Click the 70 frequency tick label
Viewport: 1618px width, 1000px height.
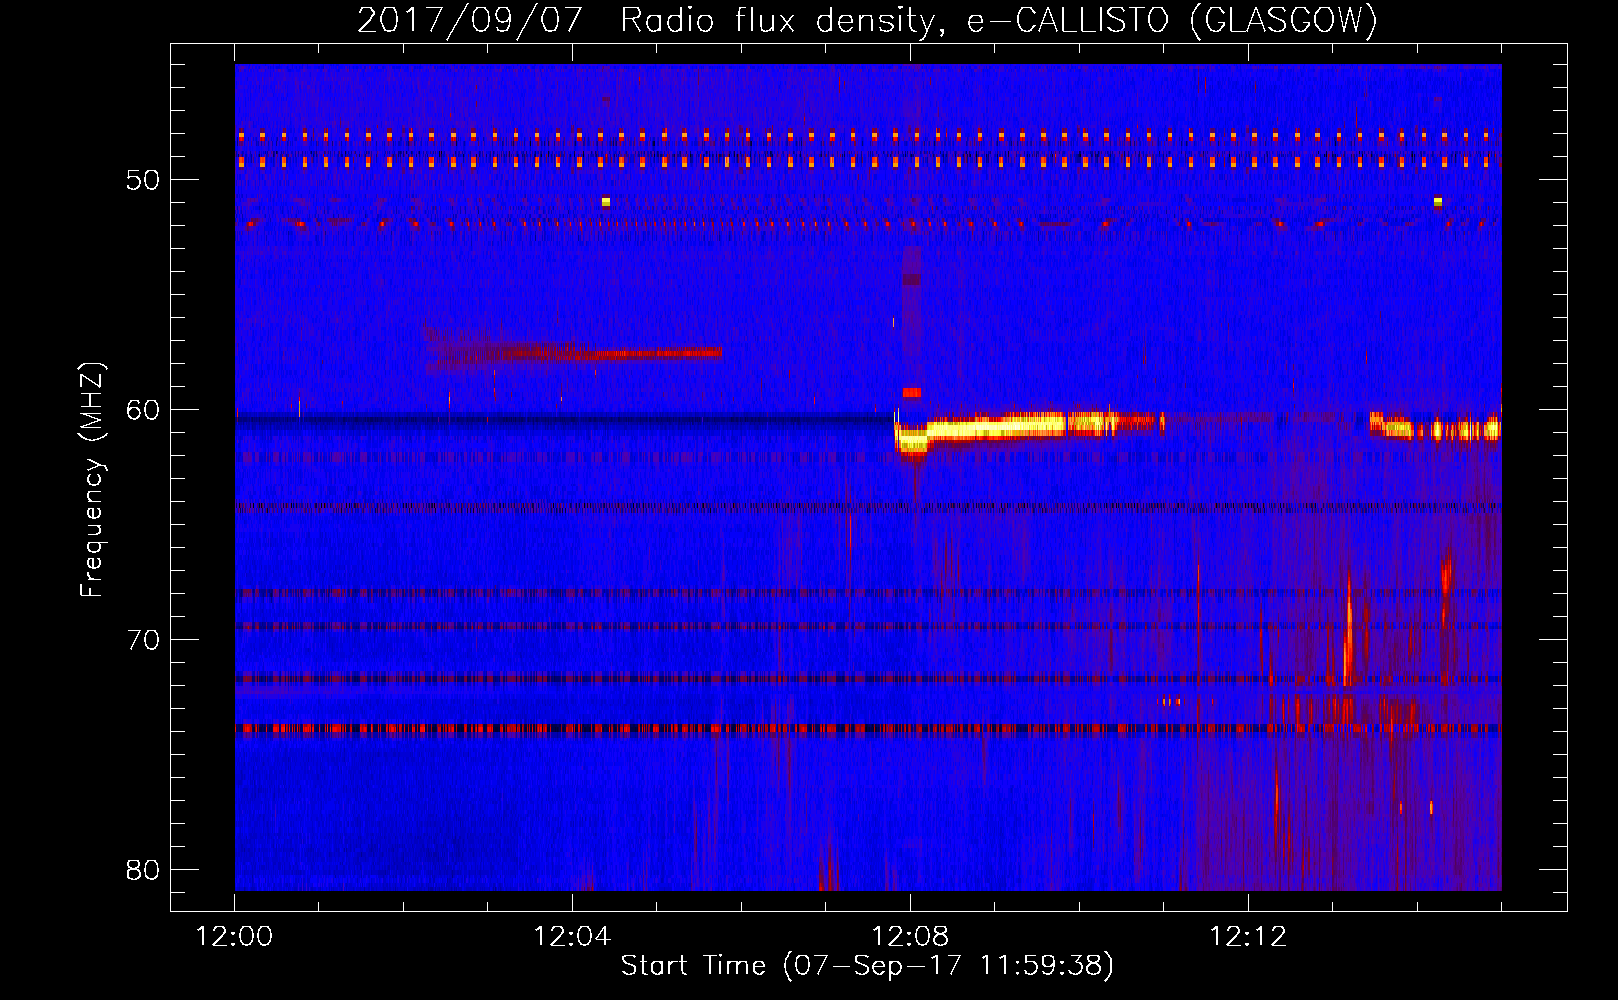pos(143,640)
